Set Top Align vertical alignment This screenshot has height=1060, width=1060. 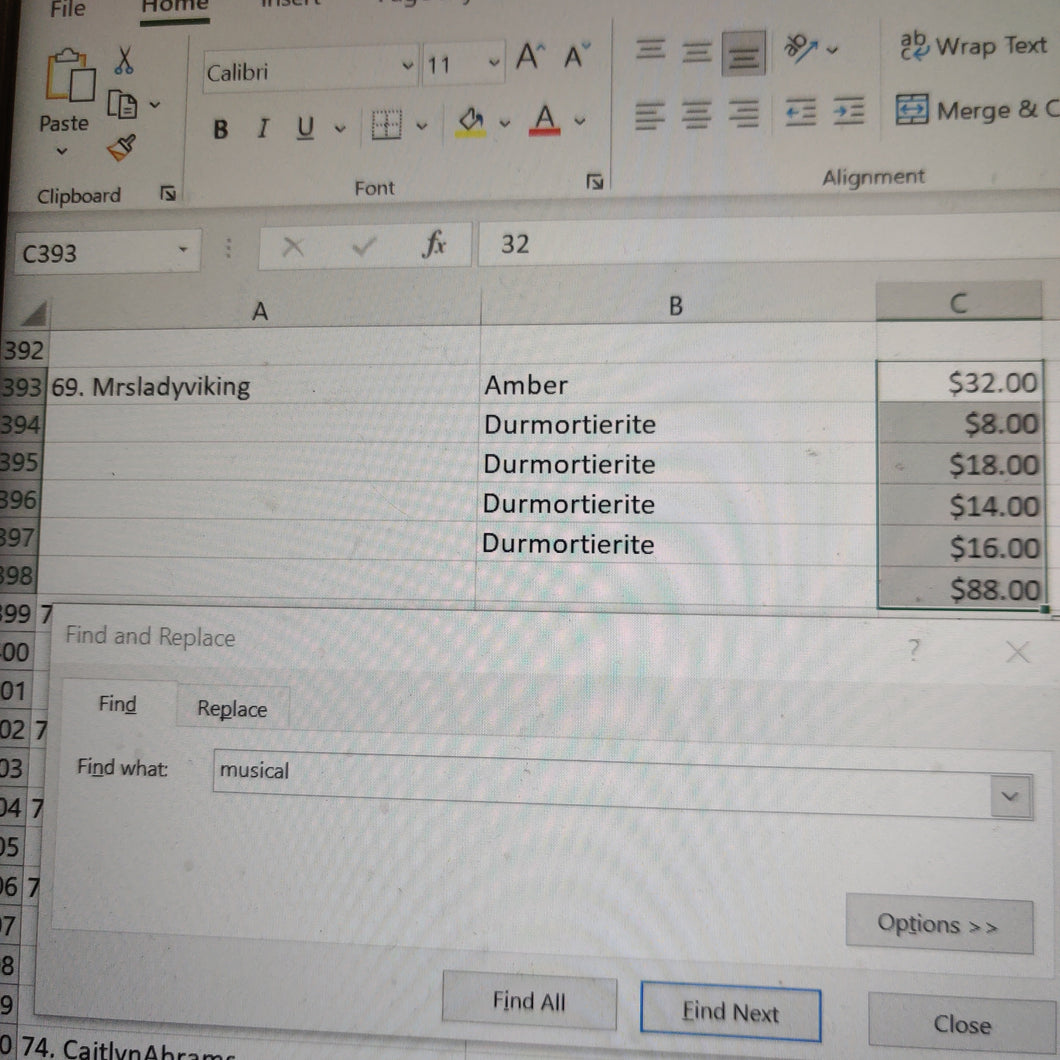click(650, 49)
